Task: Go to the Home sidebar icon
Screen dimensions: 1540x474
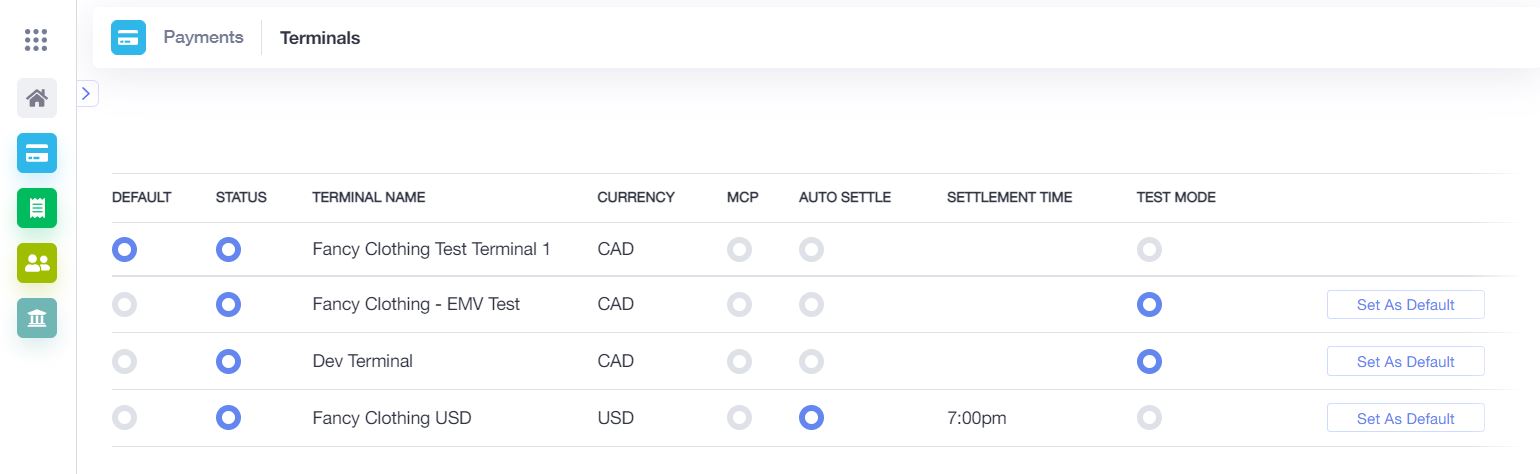Action: [x=37, y=98]
